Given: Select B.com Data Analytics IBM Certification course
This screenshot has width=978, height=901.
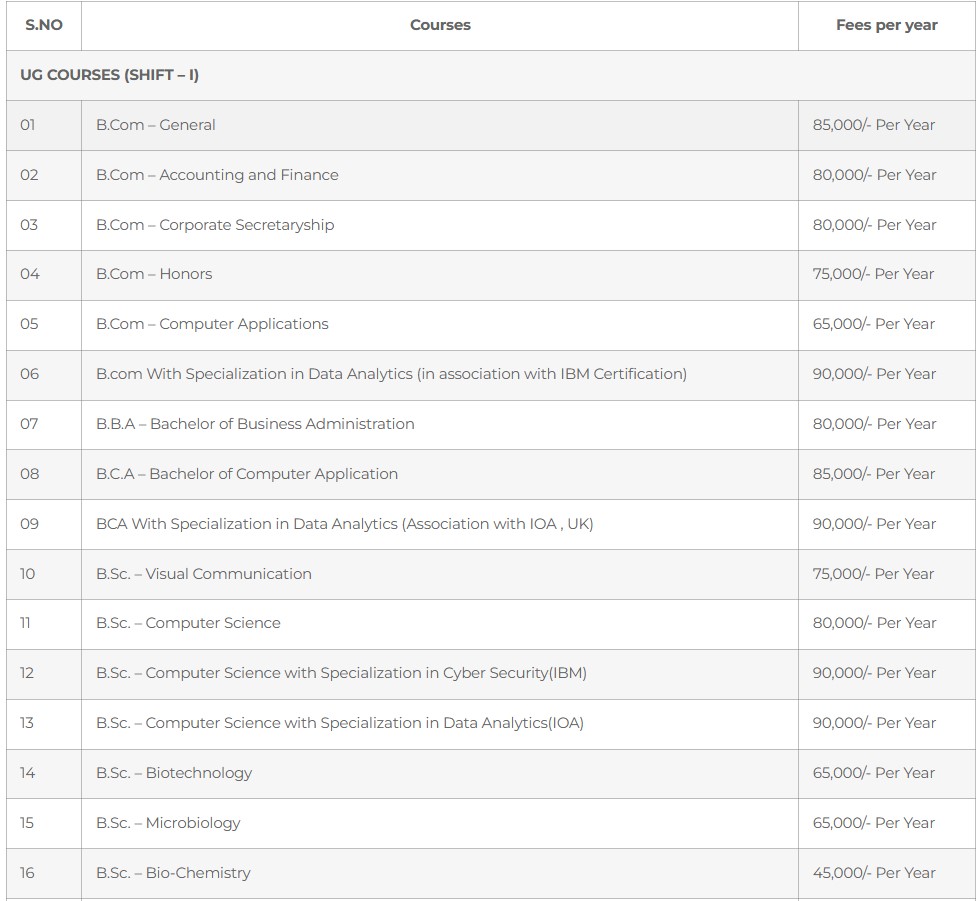Looking at the screenshot, I should point(391,373).
